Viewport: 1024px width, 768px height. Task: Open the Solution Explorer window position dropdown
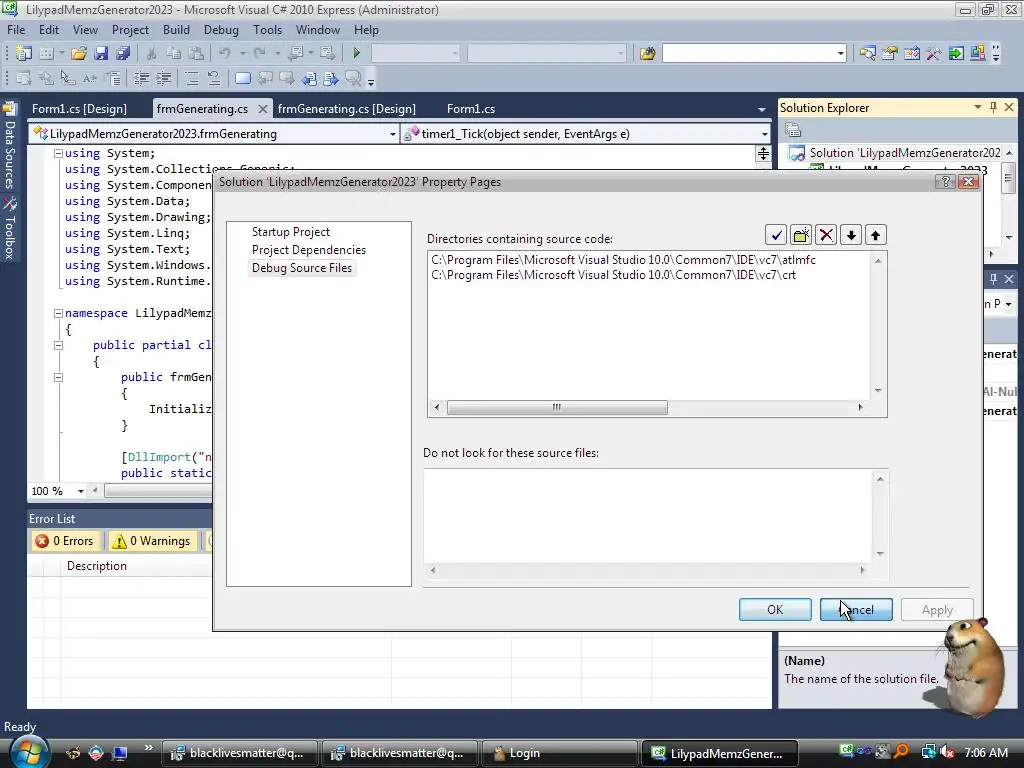(x=978, y=107)
